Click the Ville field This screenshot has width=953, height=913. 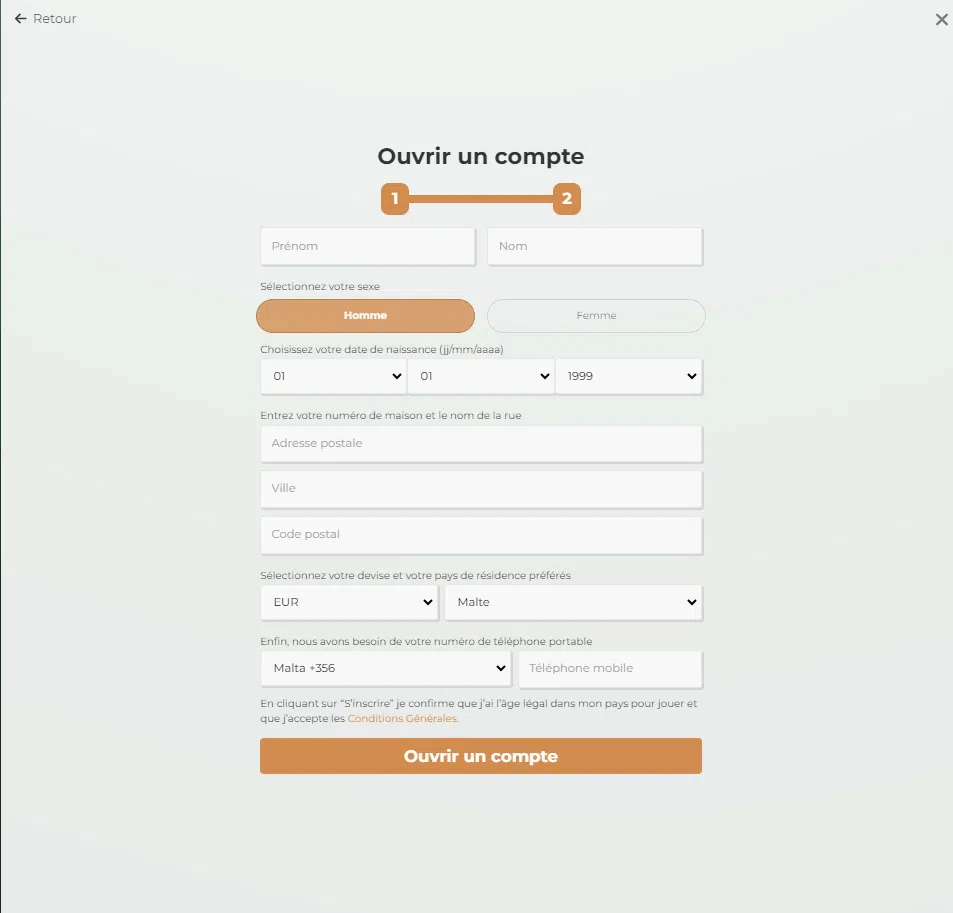tap(481, 489)
